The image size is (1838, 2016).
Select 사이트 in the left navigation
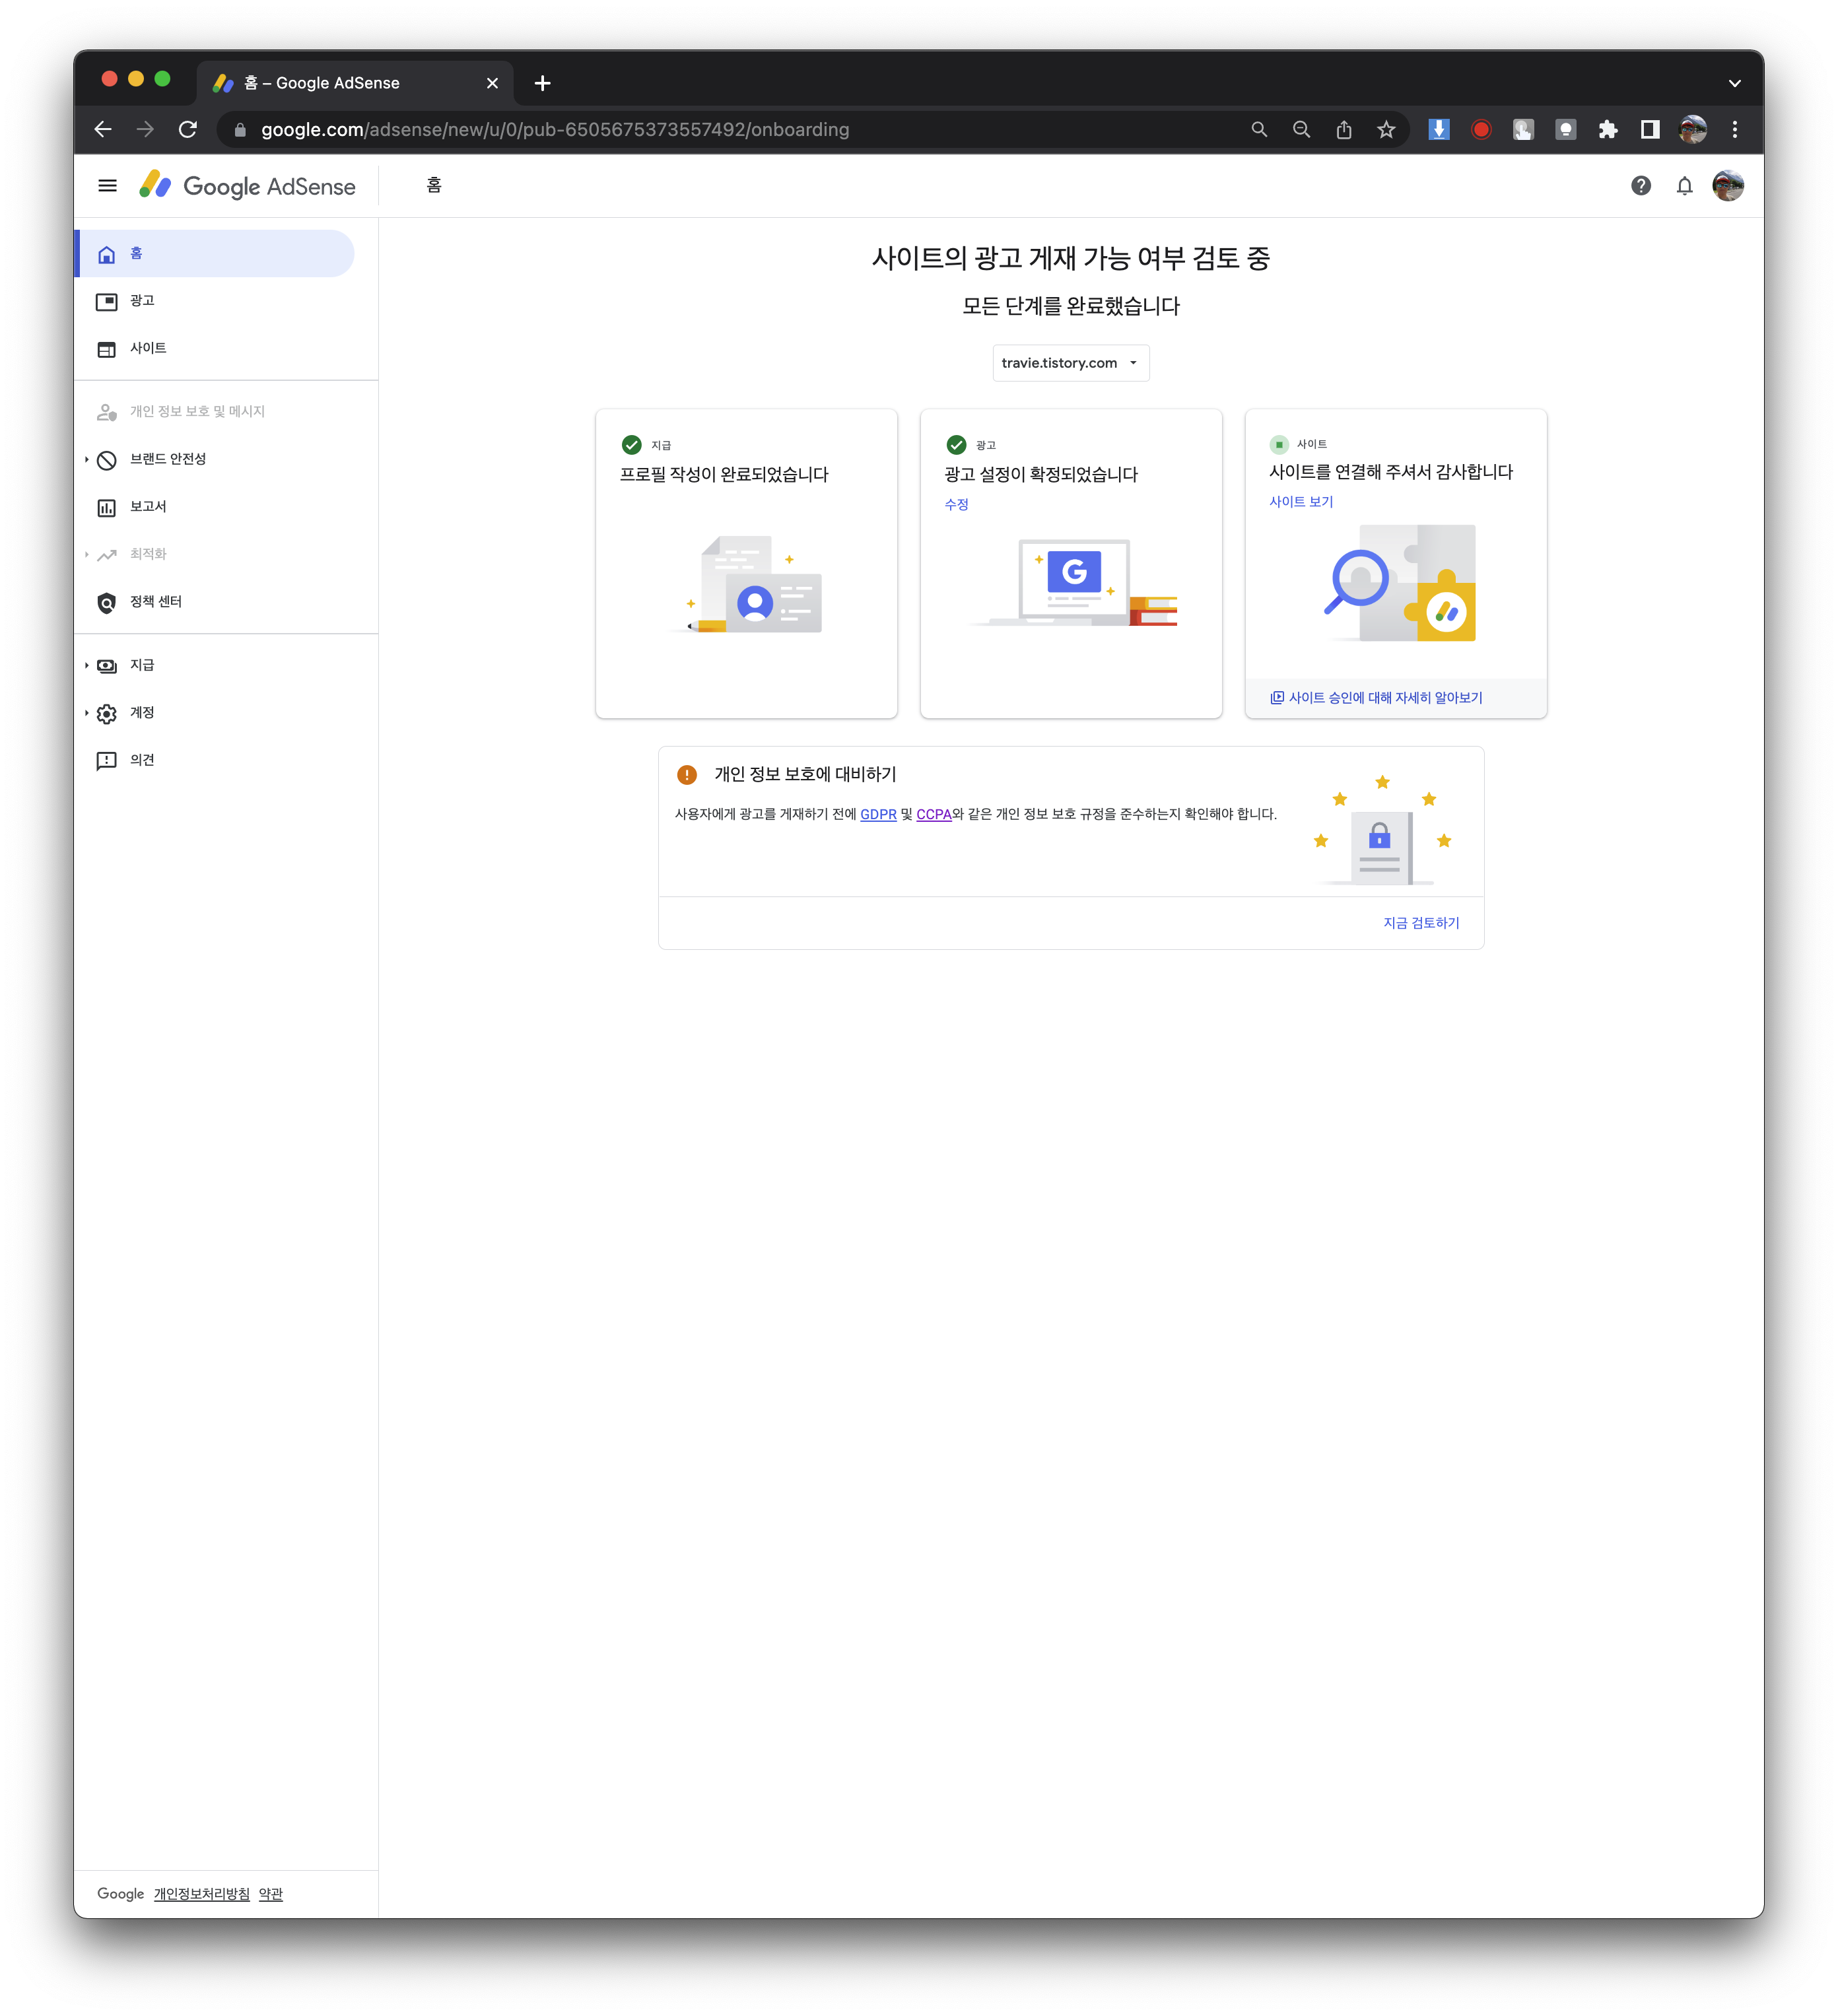pos(147,348)
